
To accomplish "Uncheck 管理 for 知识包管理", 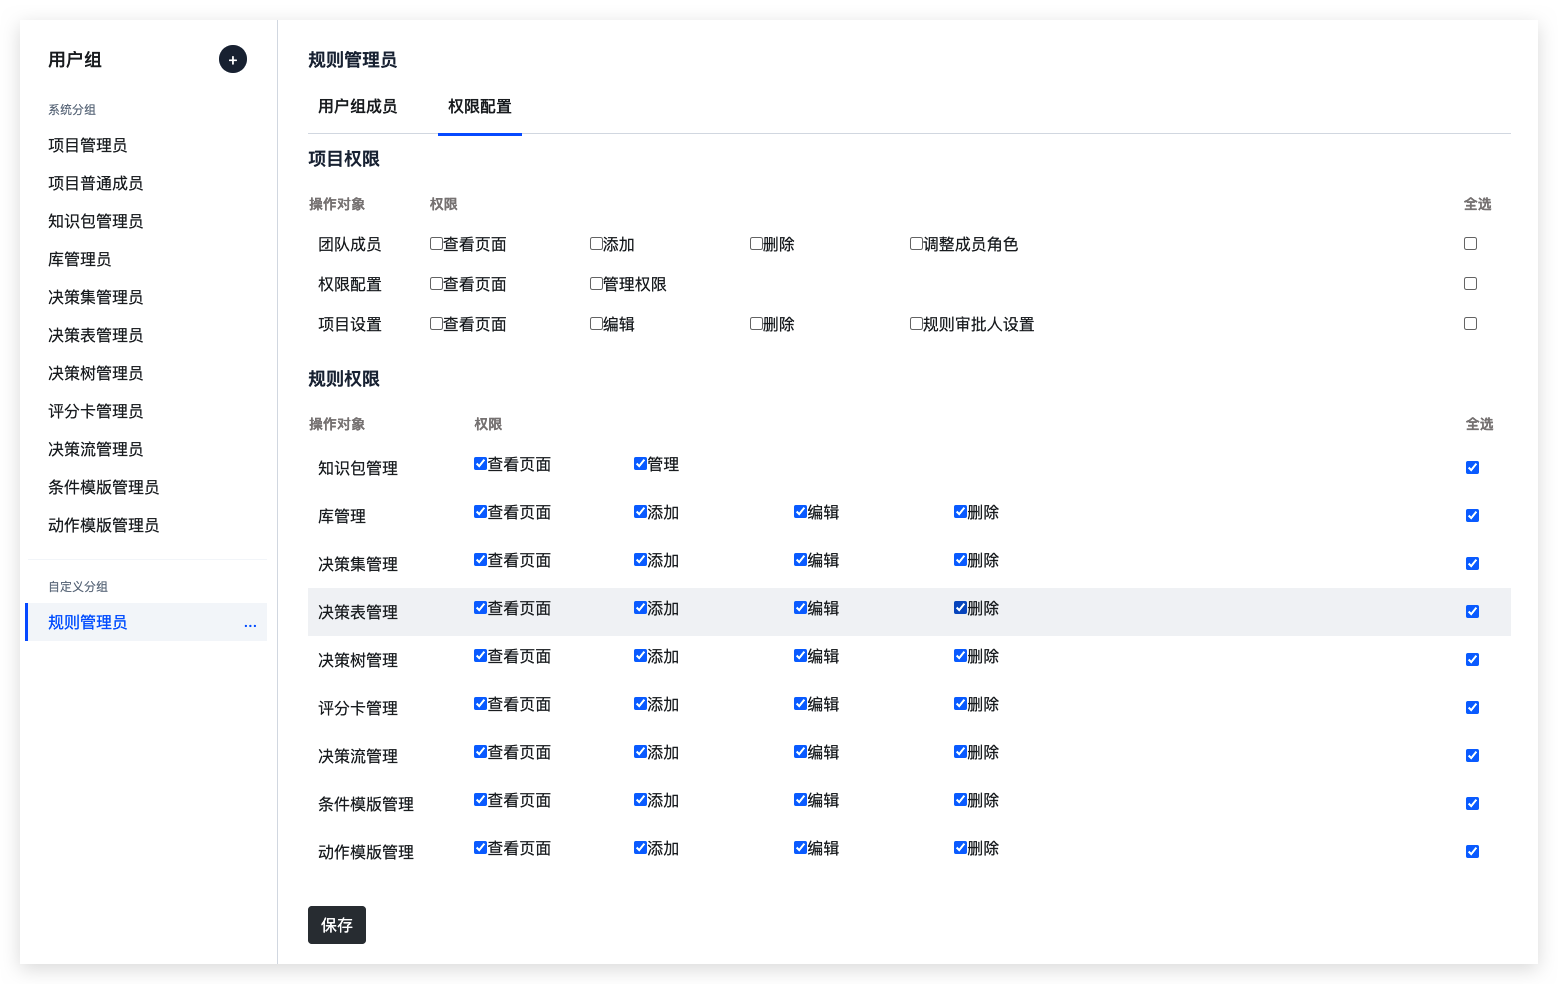I will [640, 464].
